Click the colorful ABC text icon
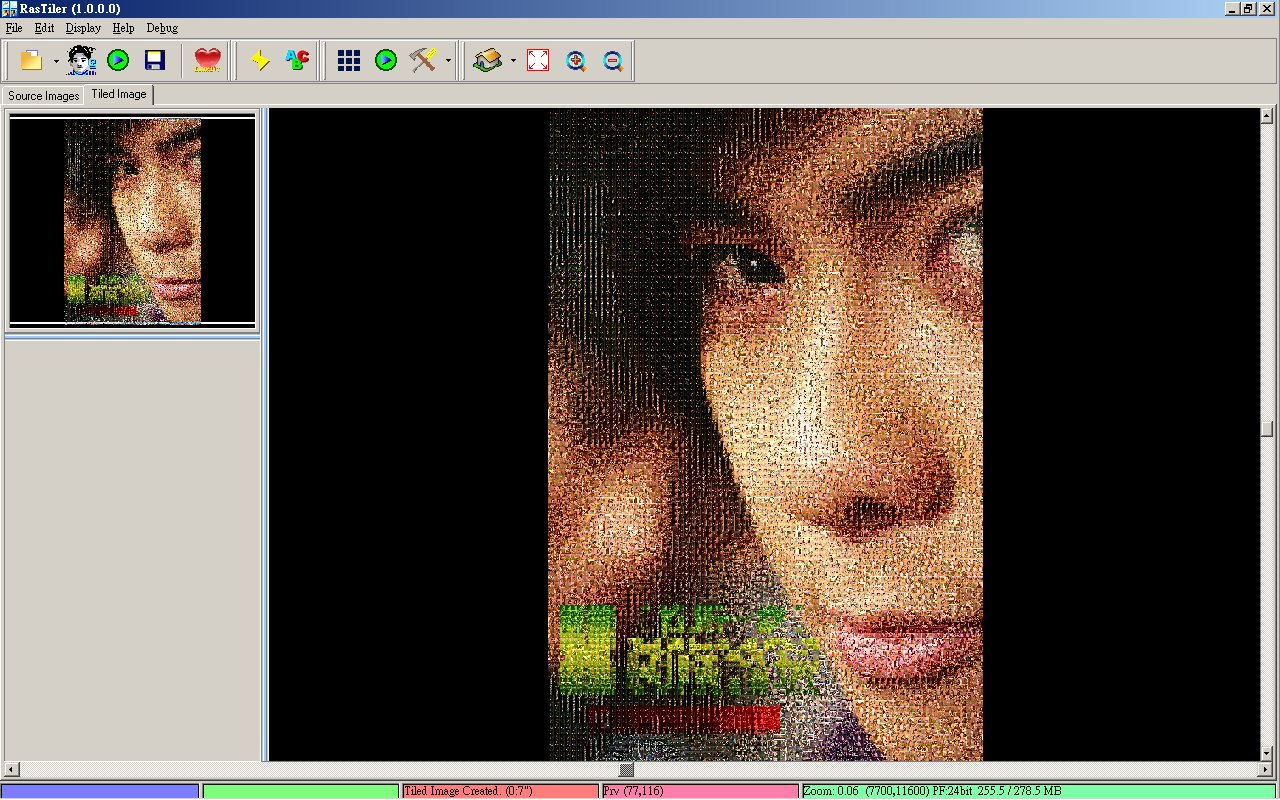Viewport: 1280px width, 800px height. [297, 60]
